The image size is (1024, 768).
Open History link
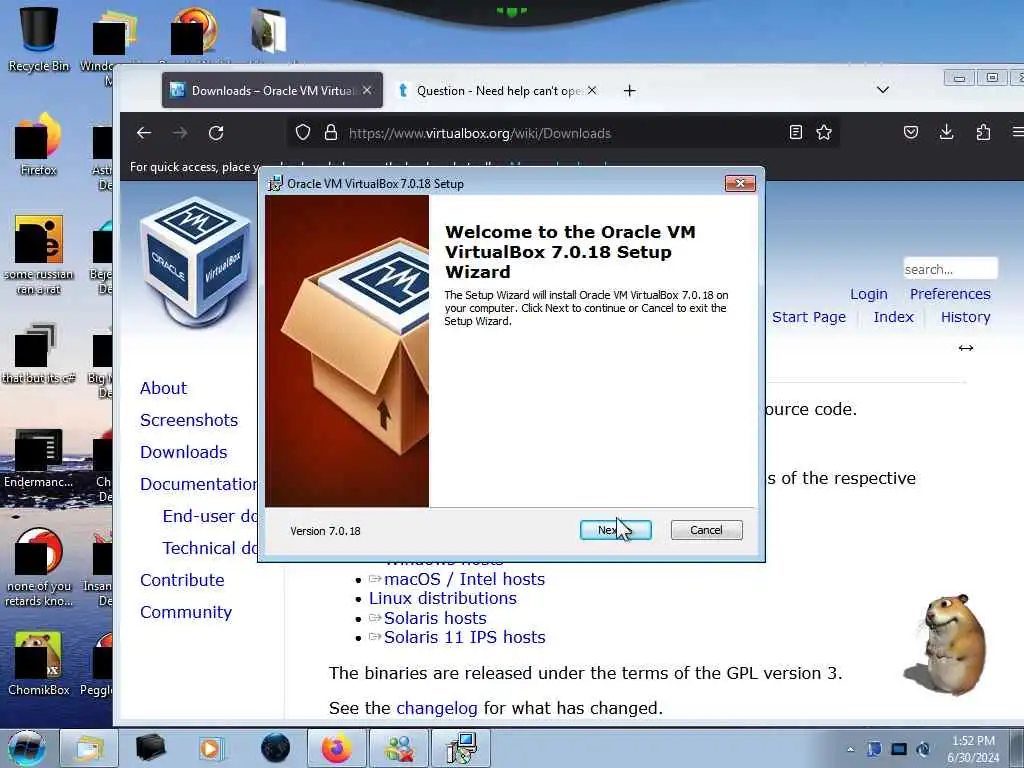[965, 317]
